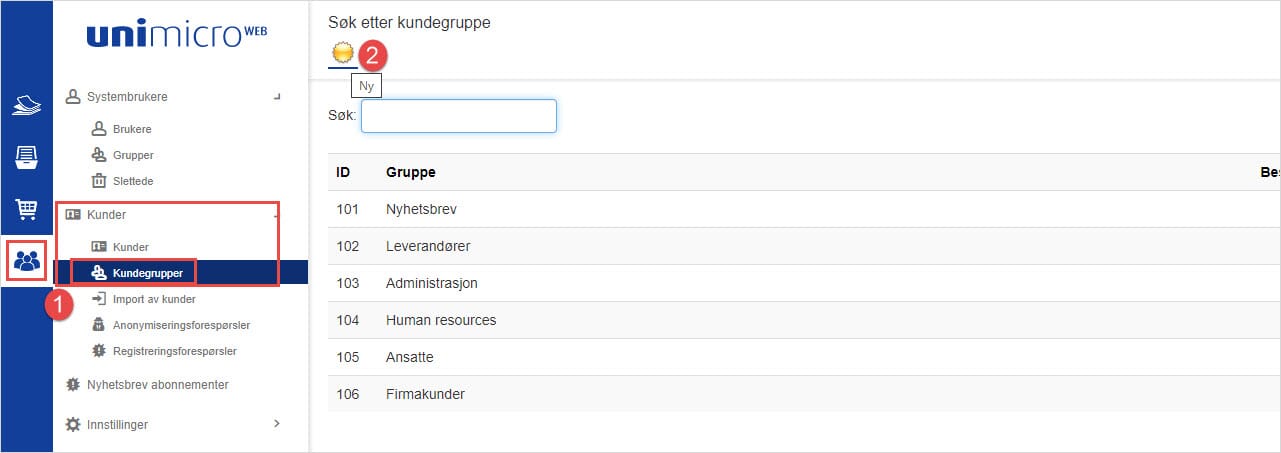Open the customers people icon in left bar
The height and width of the screenshot is (453, 1281).
pos(27,261)
